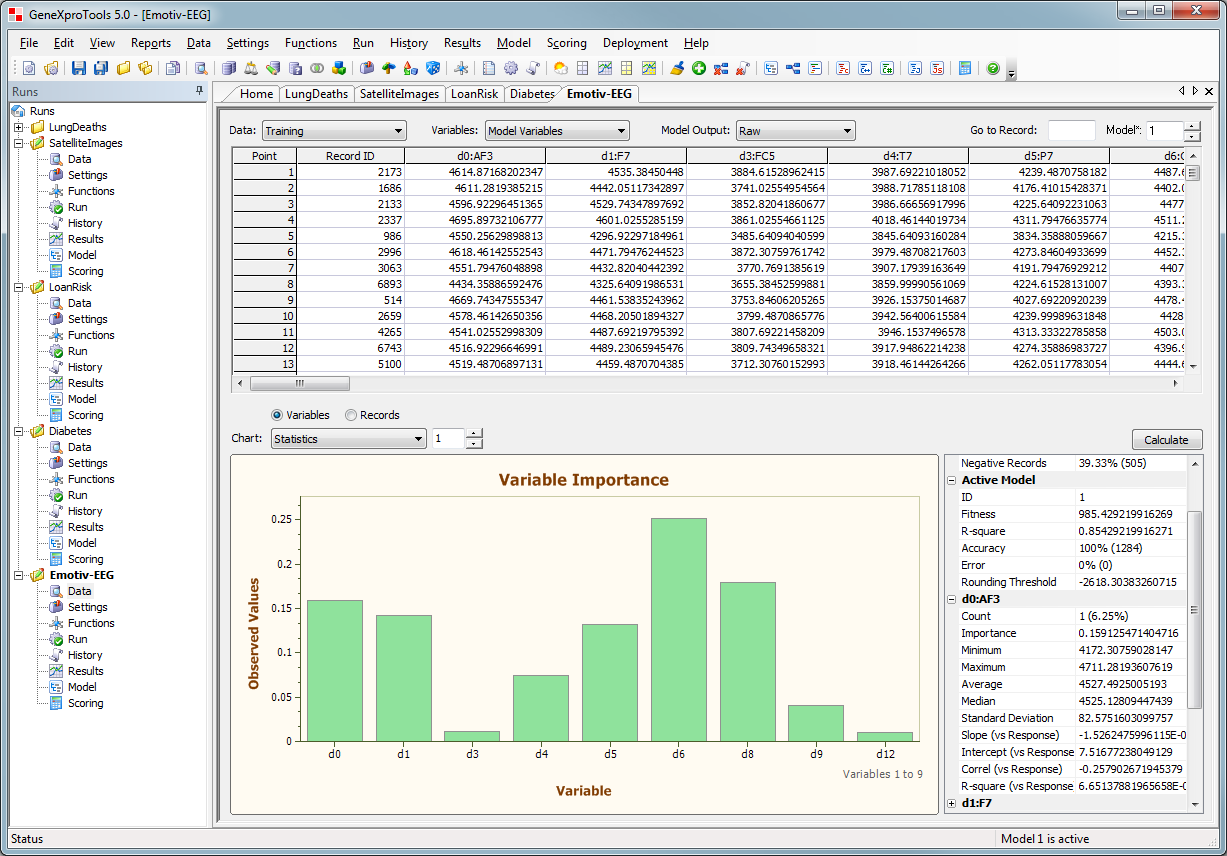This screenshot has height=856, width=1227.
Task: Open the Scoring menu
Action: (567, 43)
